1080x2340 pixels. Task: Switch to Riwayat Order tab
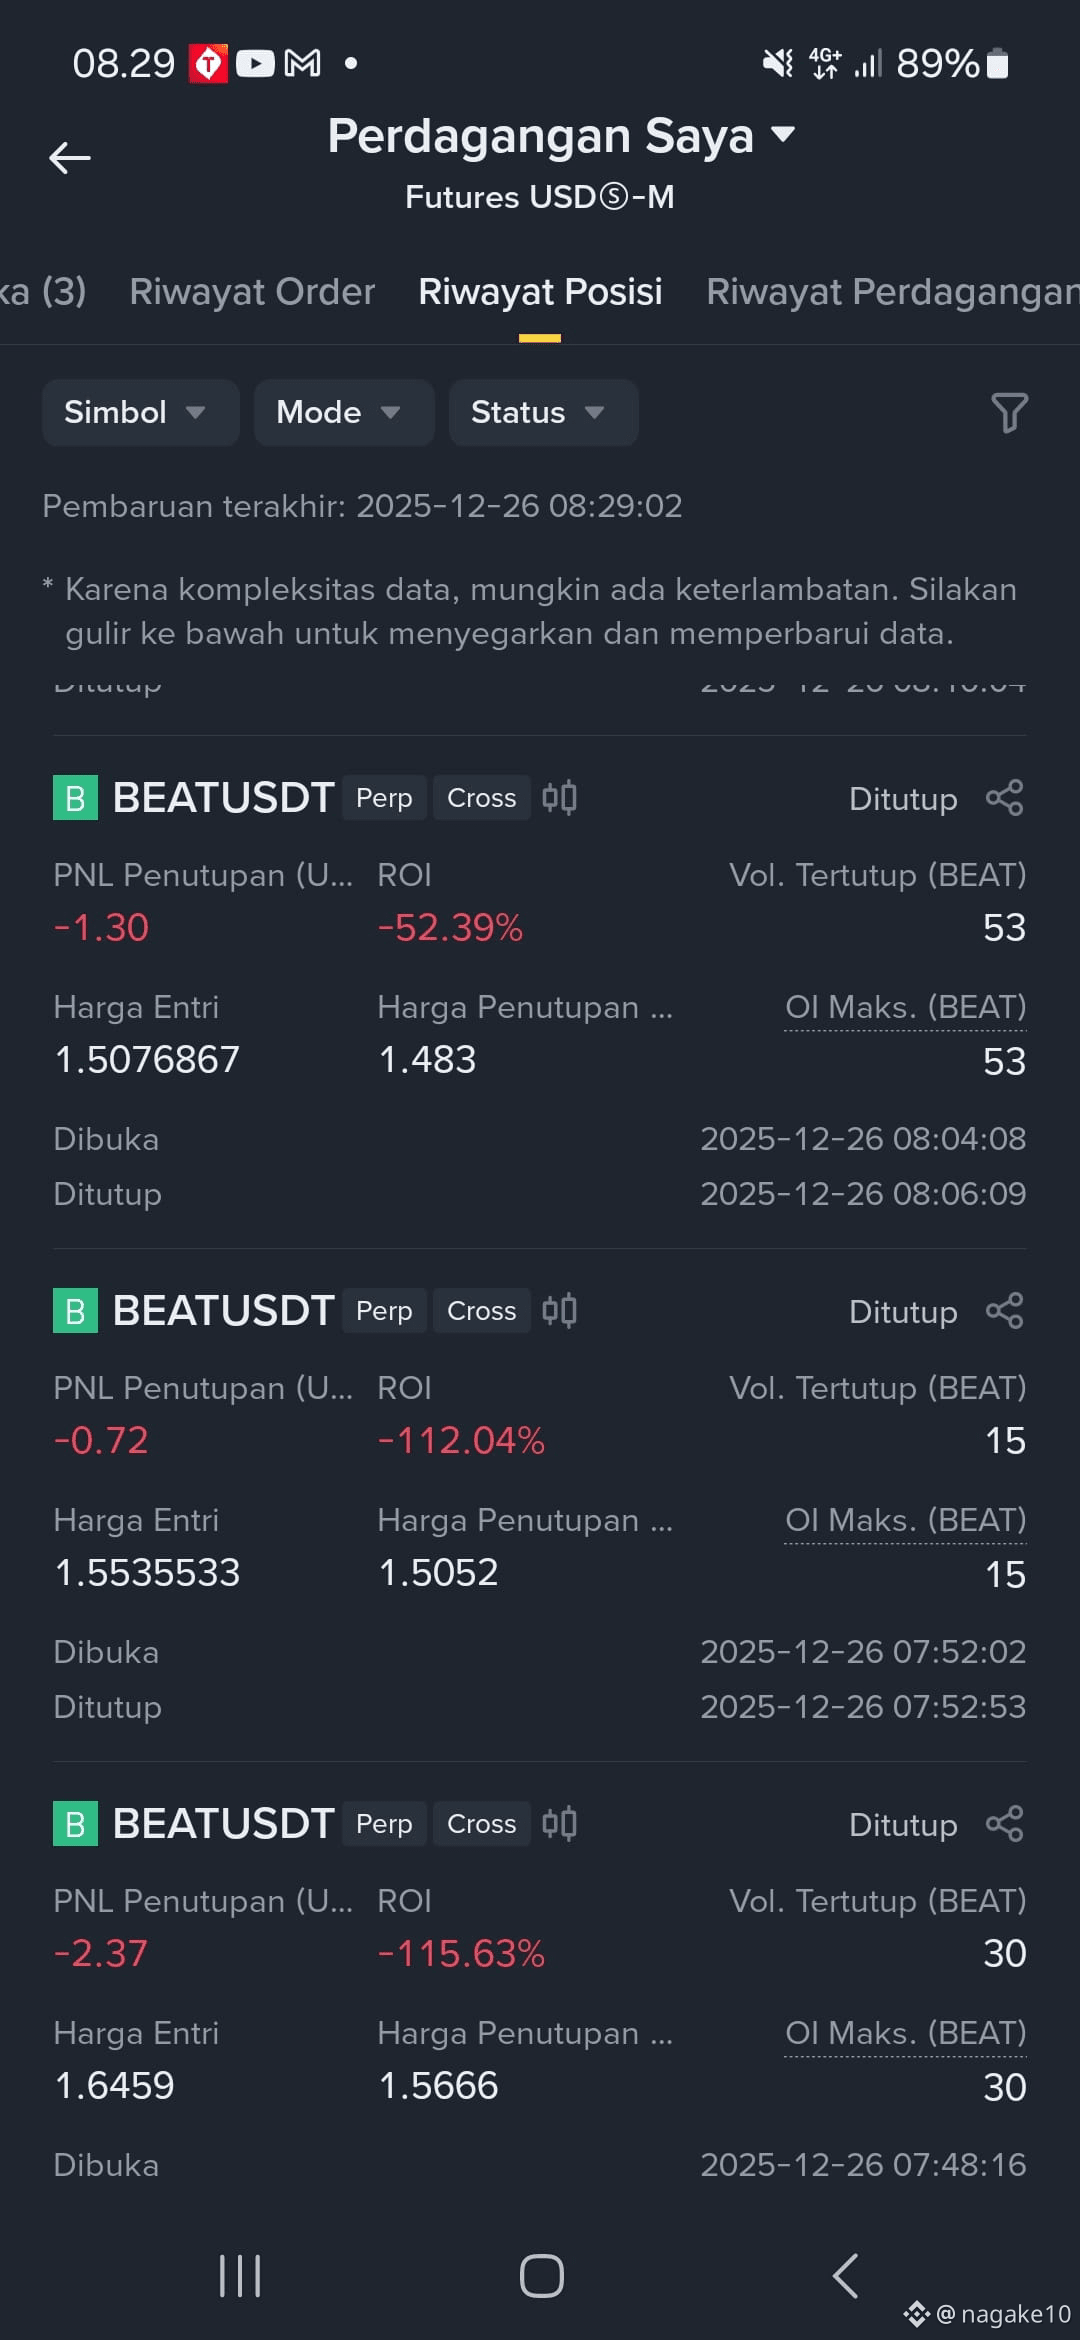click(252, 292)
